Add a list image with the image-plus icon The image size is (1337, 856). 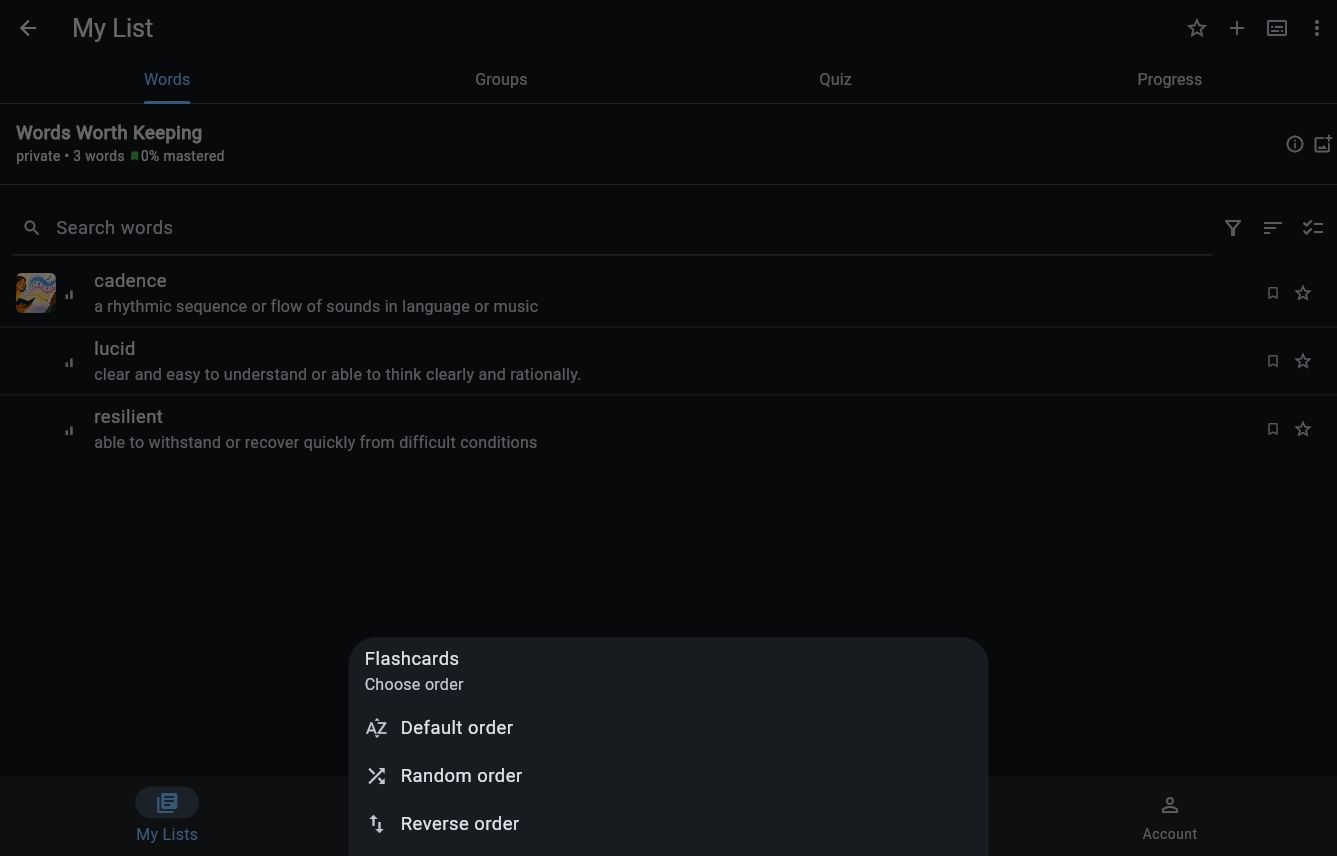pos(1323,144)
